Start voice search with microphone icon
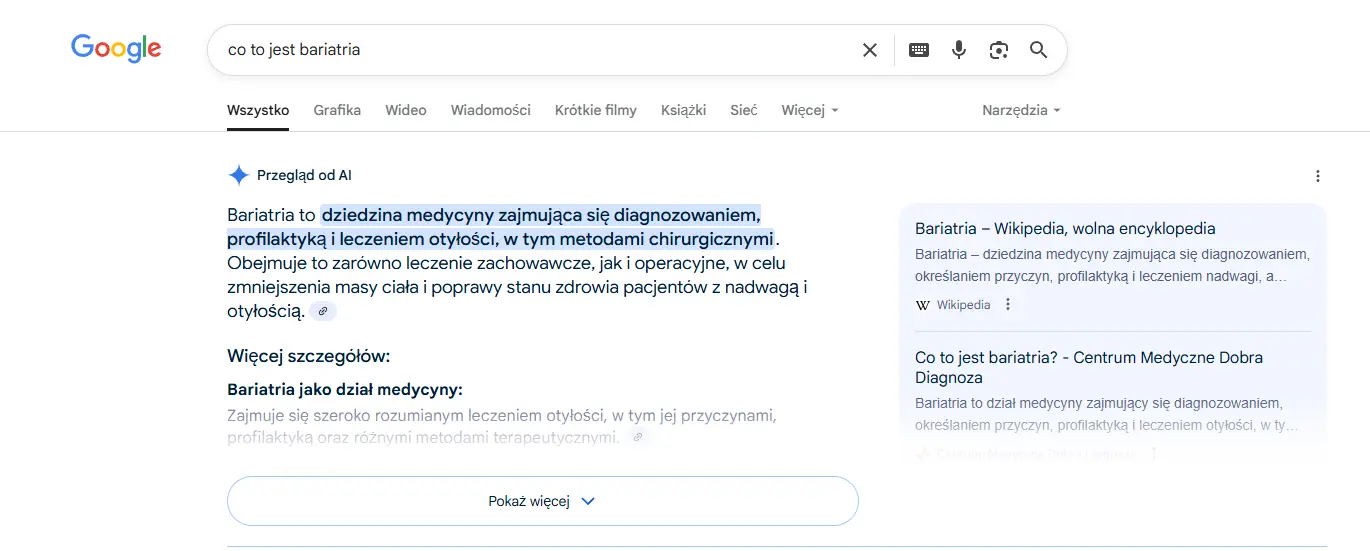Viewport: 1370px width, 551px height. (x=959, y=50)
